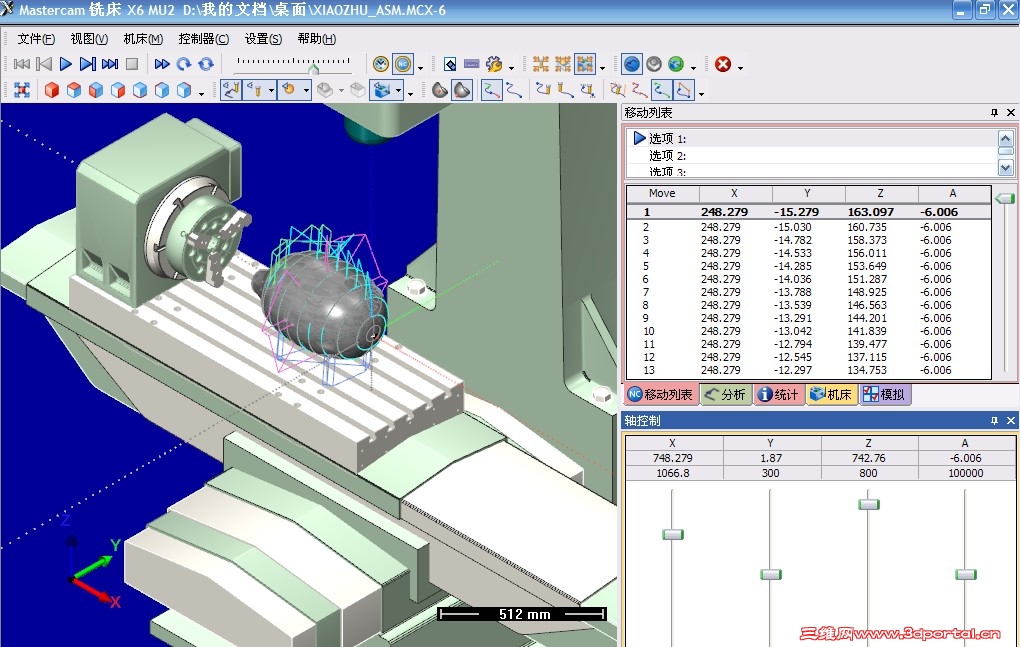Toggle the NC-based run mode icon
The image size is (1020, 647).
coord(403,64)
